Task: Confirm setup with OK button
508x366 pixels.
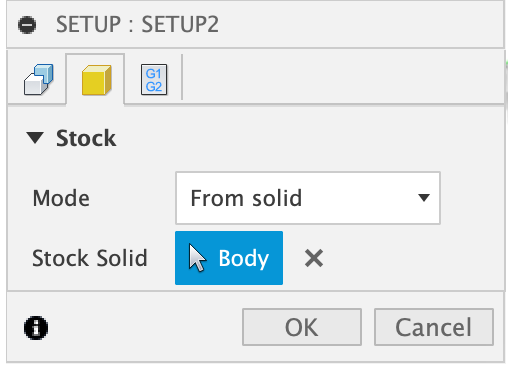Action: [x=302, y=327]
